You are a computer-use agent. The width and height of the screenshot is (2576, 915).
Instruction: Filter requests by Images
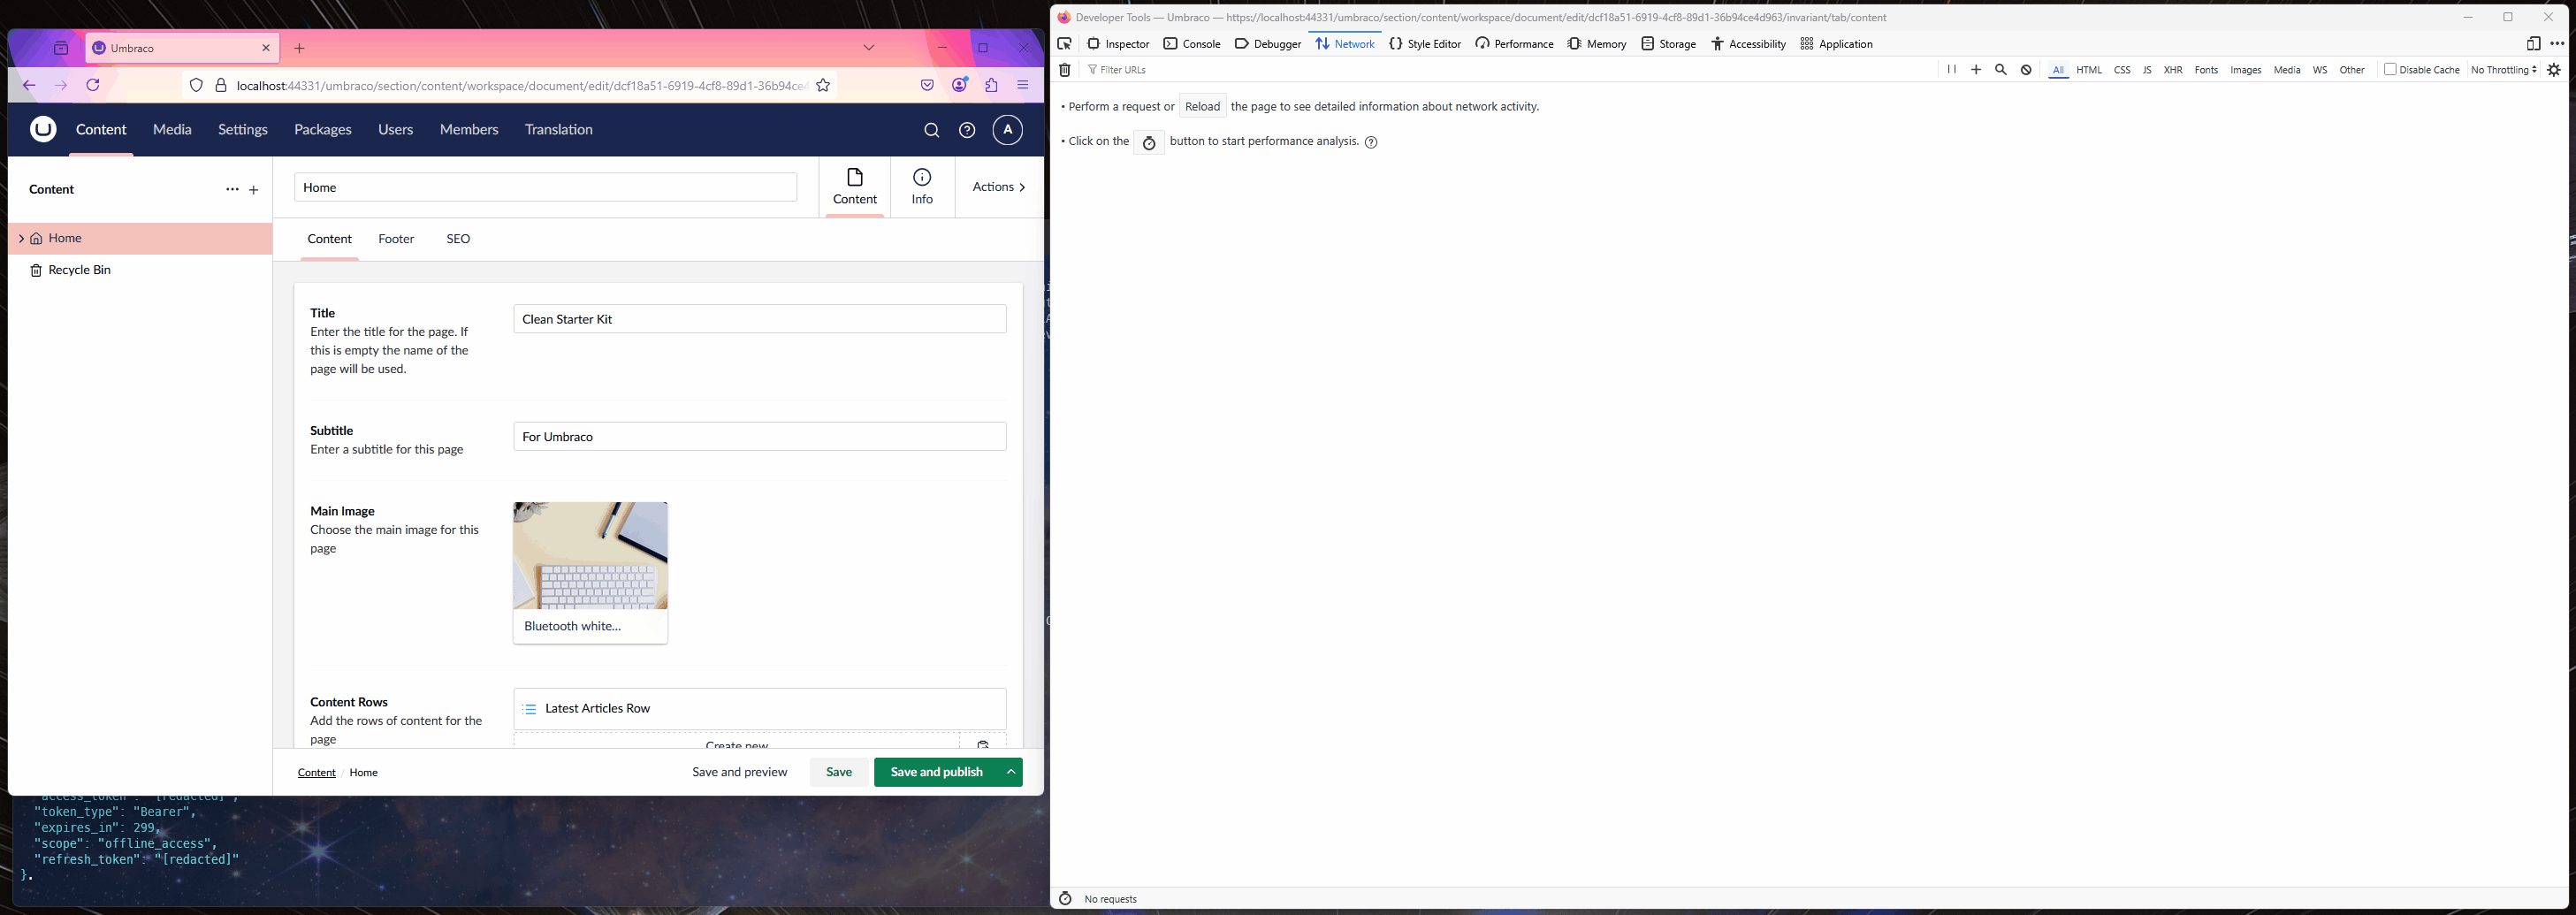point(2246,70)
